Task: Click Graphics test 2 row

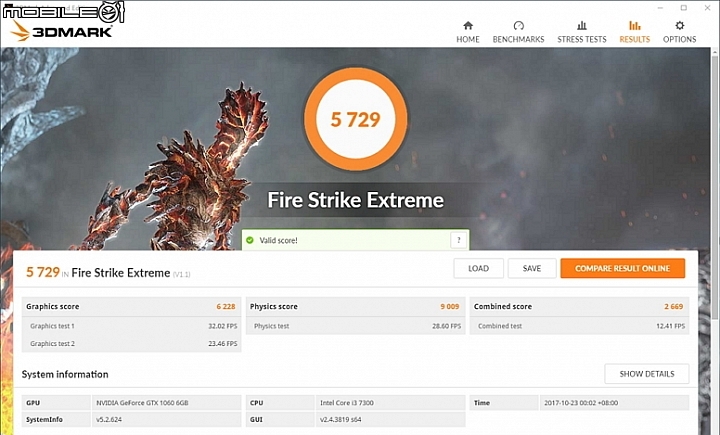Action: coord(131,344)
